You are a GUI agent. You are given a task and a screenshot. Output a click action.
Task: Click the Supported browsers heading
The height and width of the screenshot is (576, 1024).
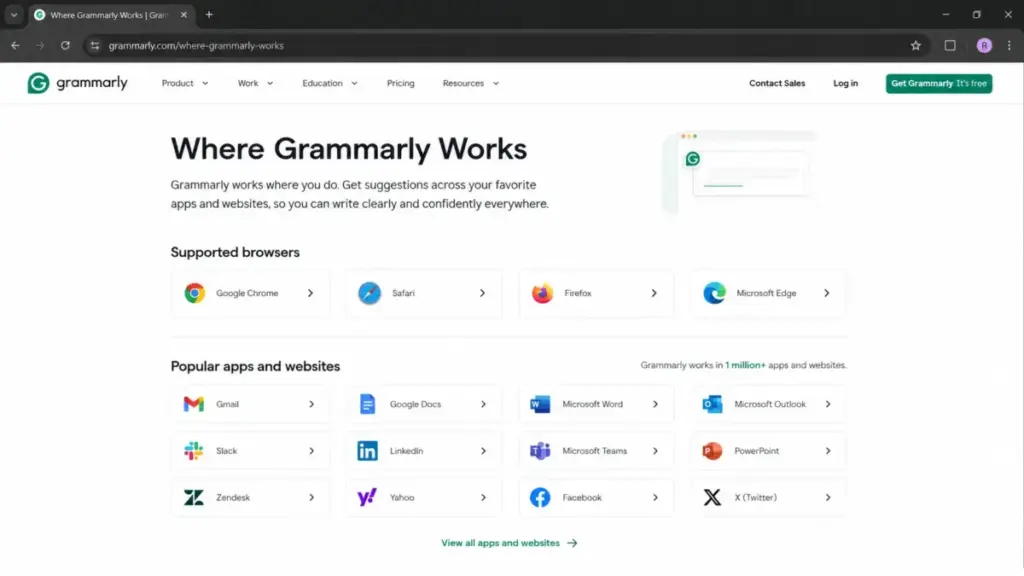(235, 252)
